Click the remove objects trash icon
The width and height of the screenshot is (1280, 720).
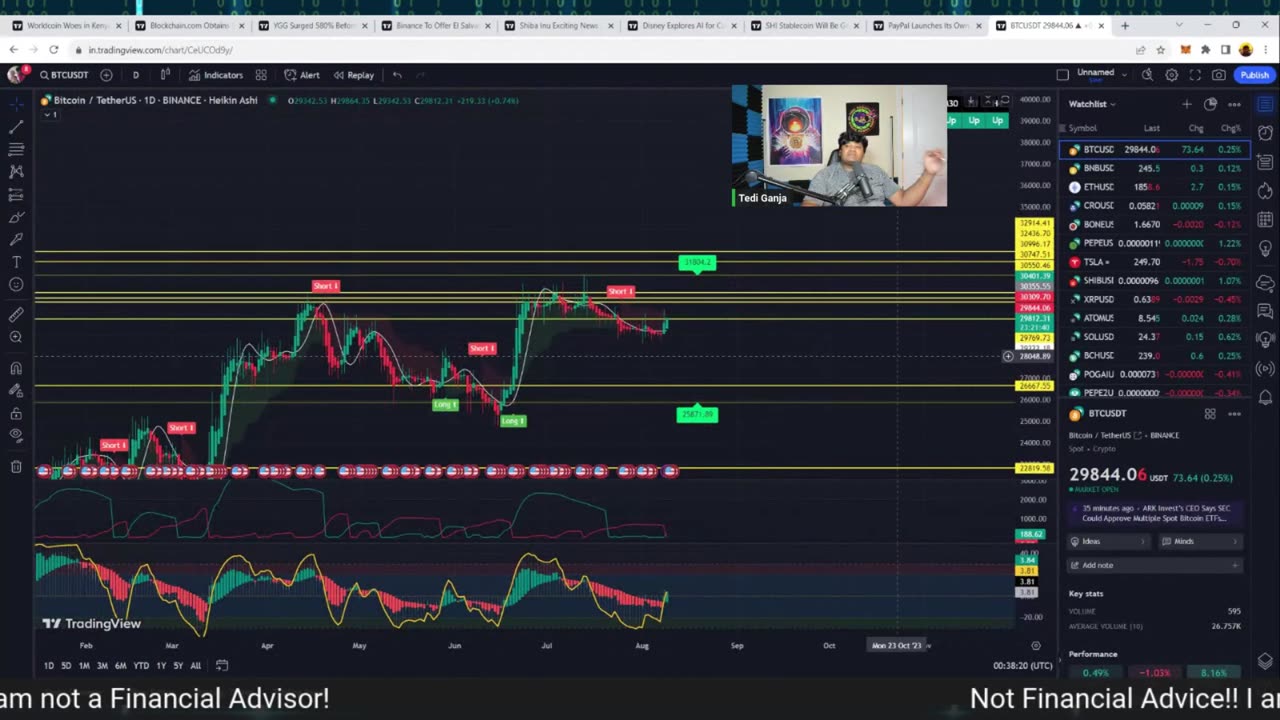tap(16, 466)
